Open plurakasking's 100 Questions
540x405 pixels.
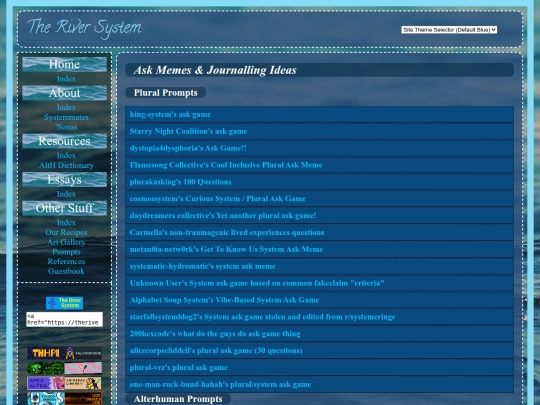point(319,182)
